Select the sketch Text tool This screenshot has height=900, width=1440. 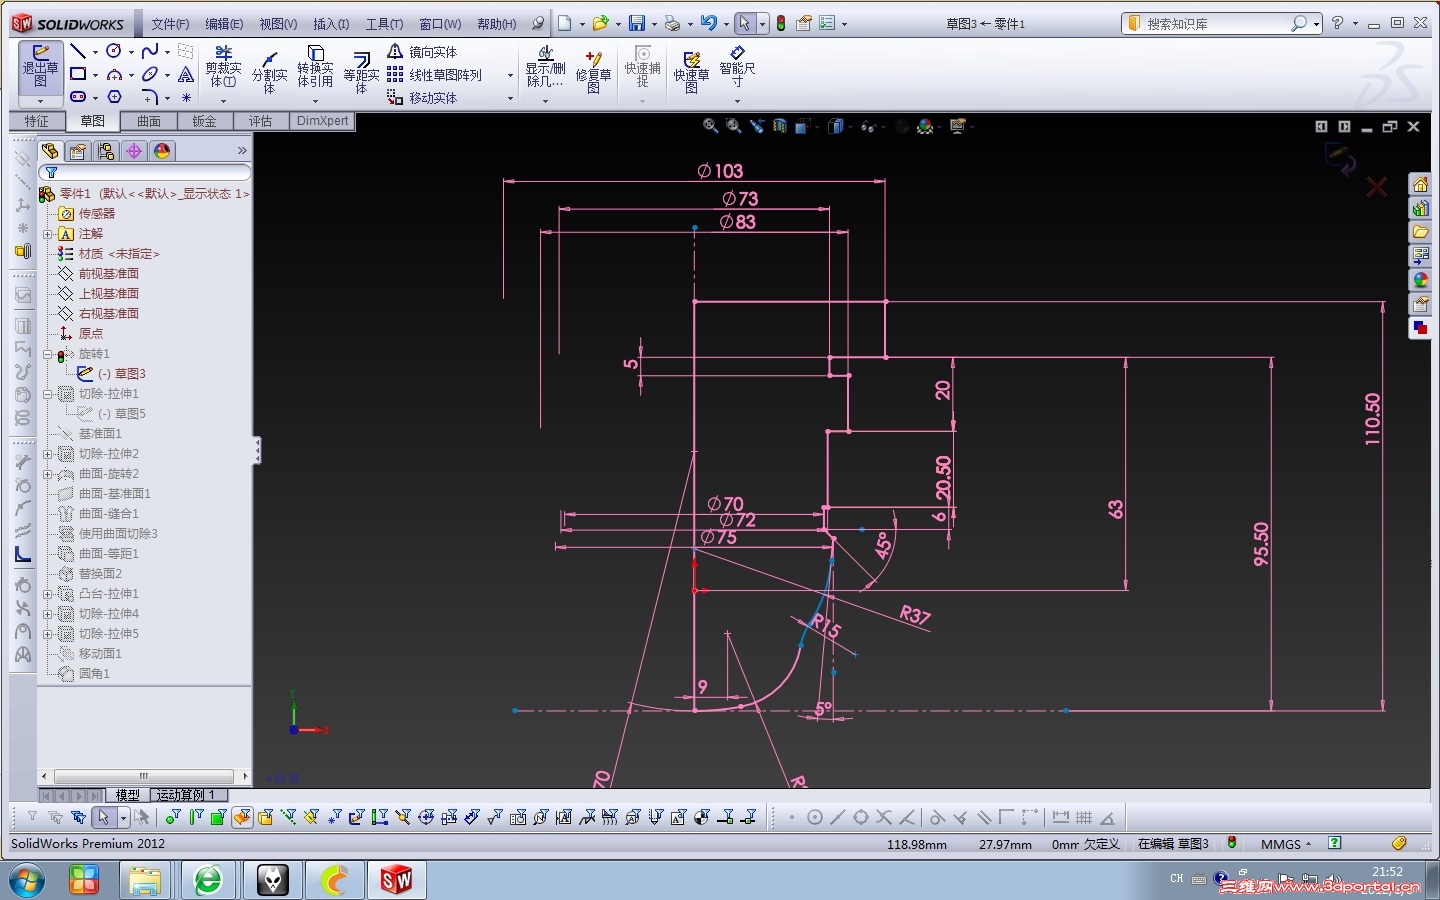(186, 74)
